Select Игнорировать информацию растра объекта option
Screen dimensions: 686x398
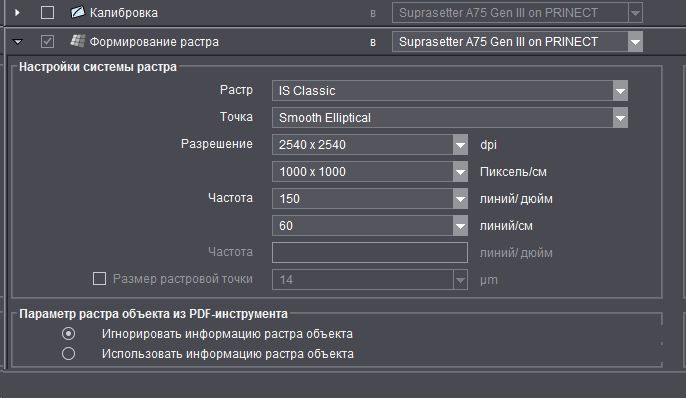coord(68,334)
